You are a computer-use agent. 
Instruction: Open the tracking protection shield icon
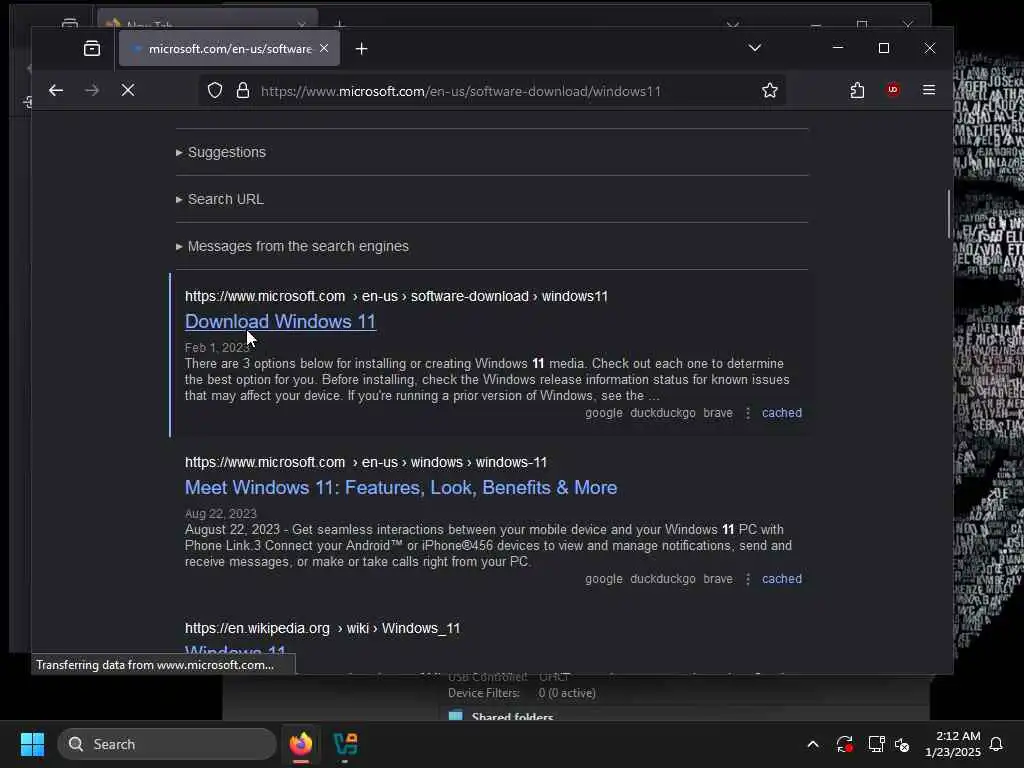(215, 91)
